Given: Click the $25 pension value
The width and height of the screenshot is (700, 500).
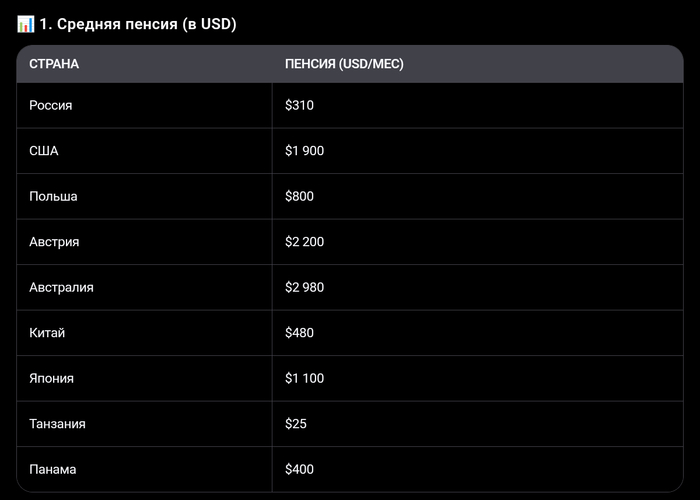Looking at the screenshot, I should pyautogui.click(x=296, y=424).
